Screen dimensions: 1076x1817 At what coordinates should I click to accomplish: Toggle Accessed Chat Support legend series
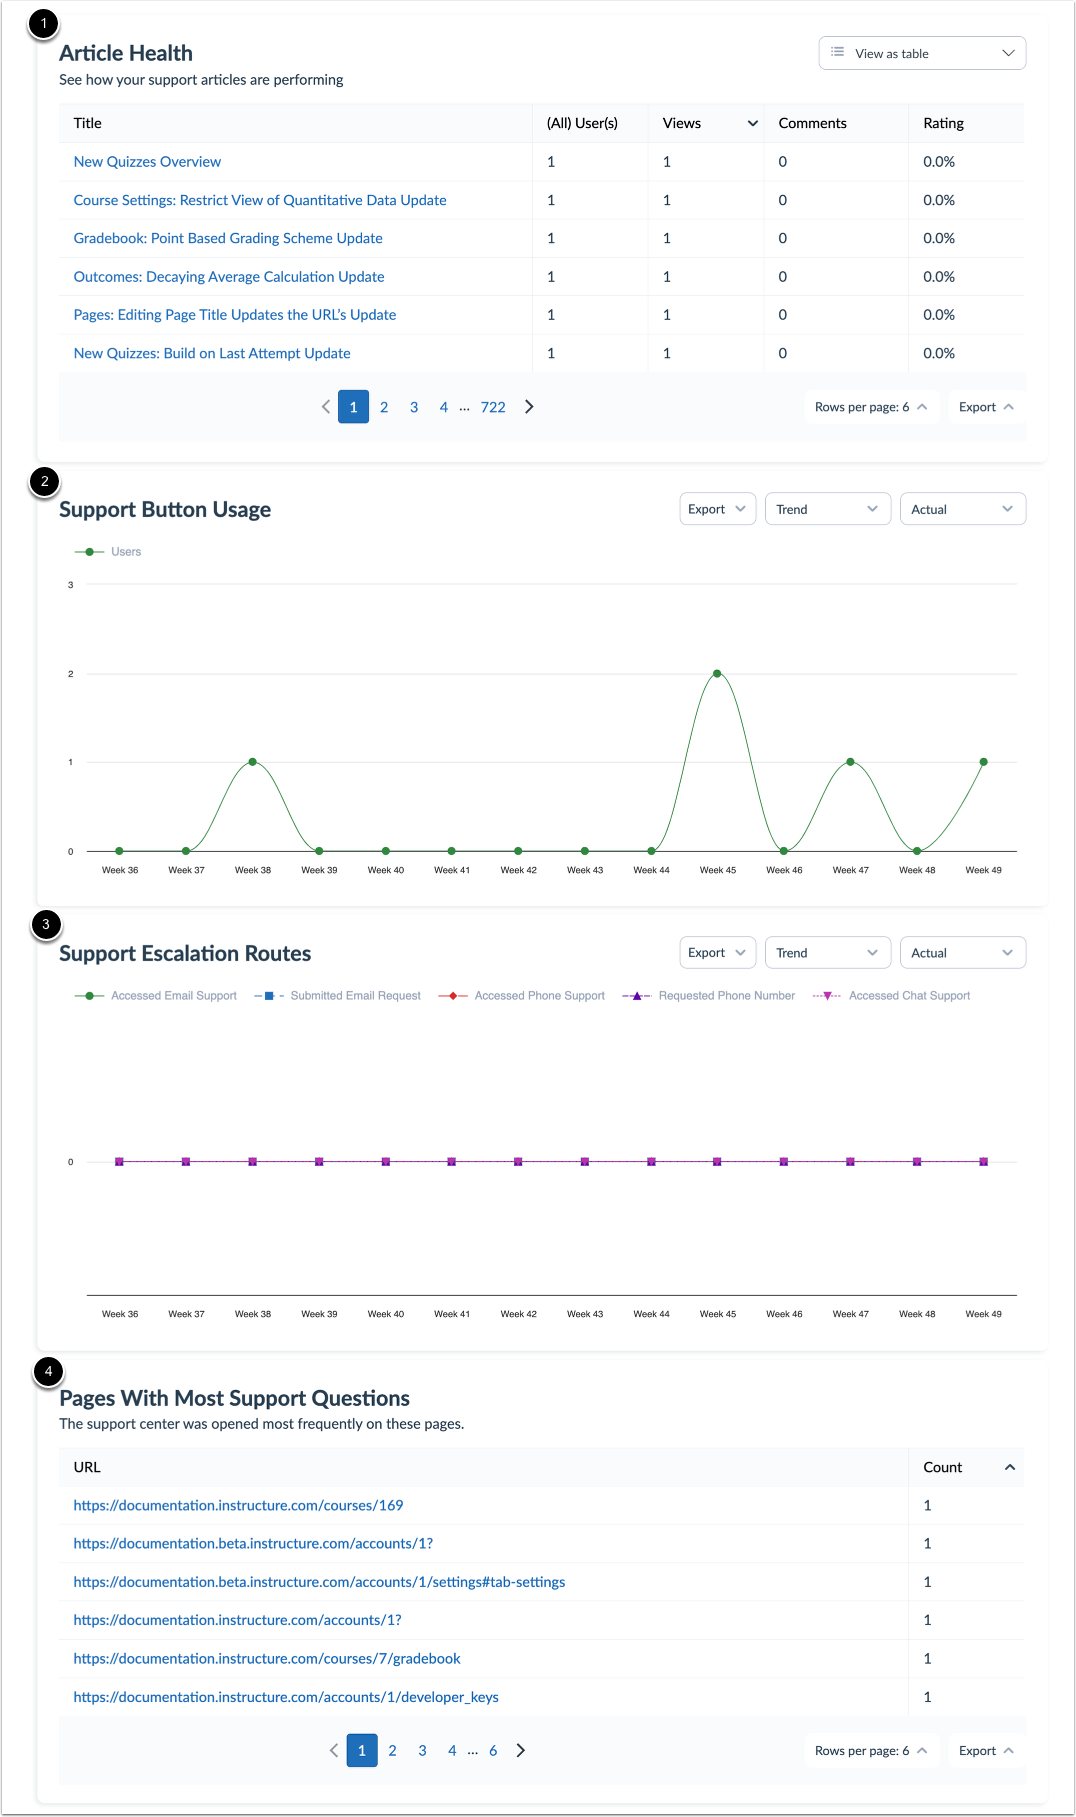click(892, 996)
